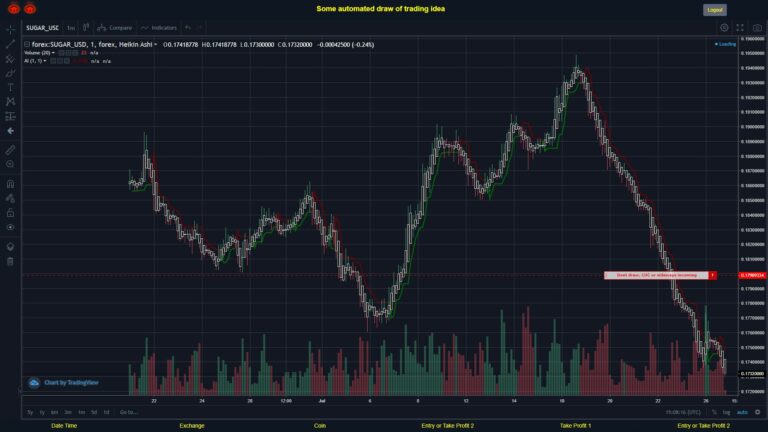The width and height of the screenshot is (768, 432).
Task: Click the undo arrow in top toolbar
Action: (188, 27)
